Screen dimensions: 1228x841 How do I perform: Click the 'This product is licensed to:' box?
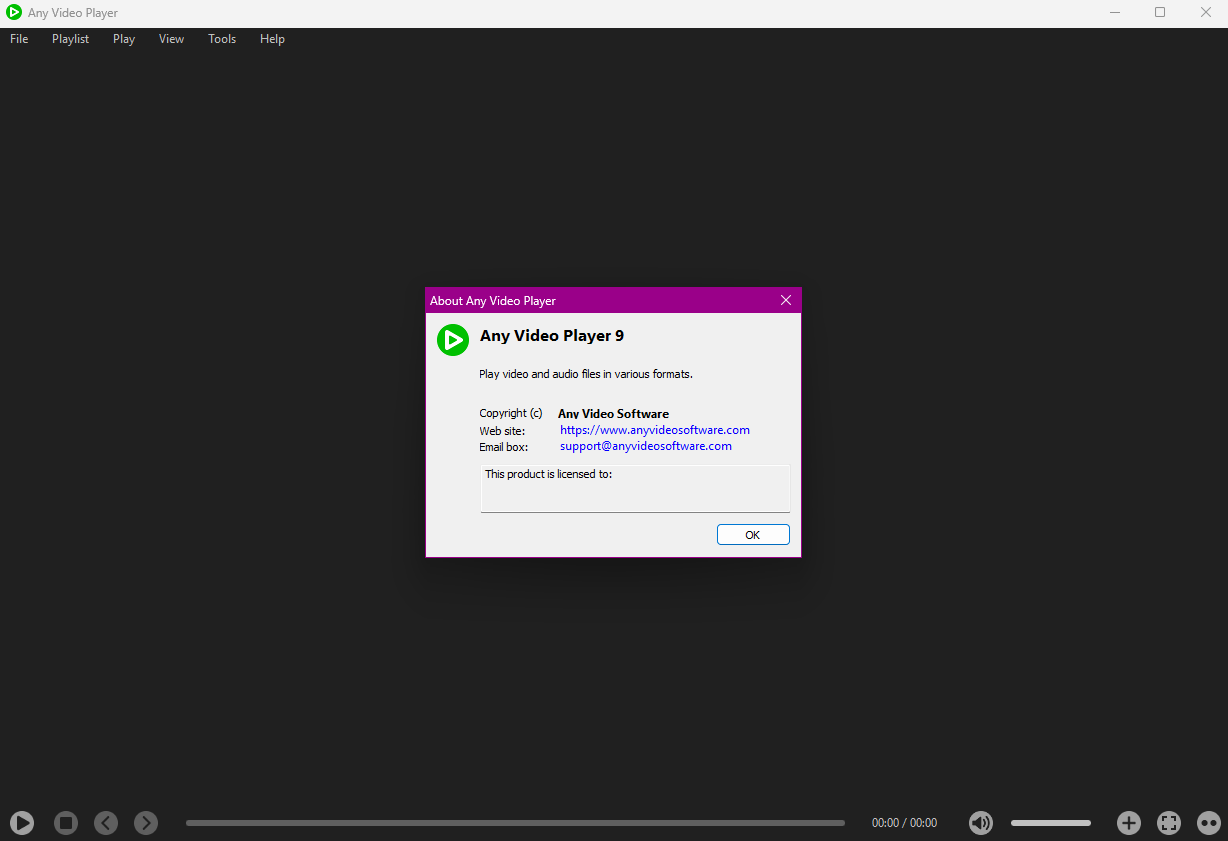[x=635, y=488]
